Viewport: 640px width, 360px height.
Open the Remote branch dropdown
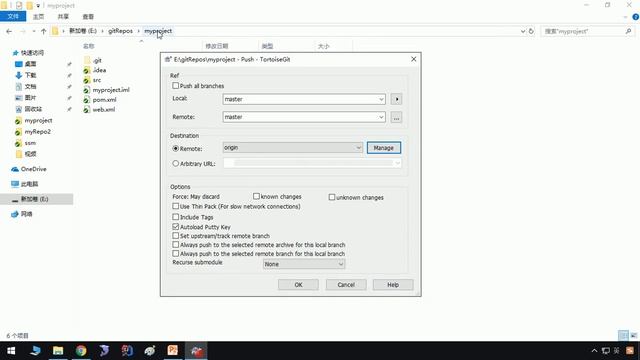[x=381, y=117]
